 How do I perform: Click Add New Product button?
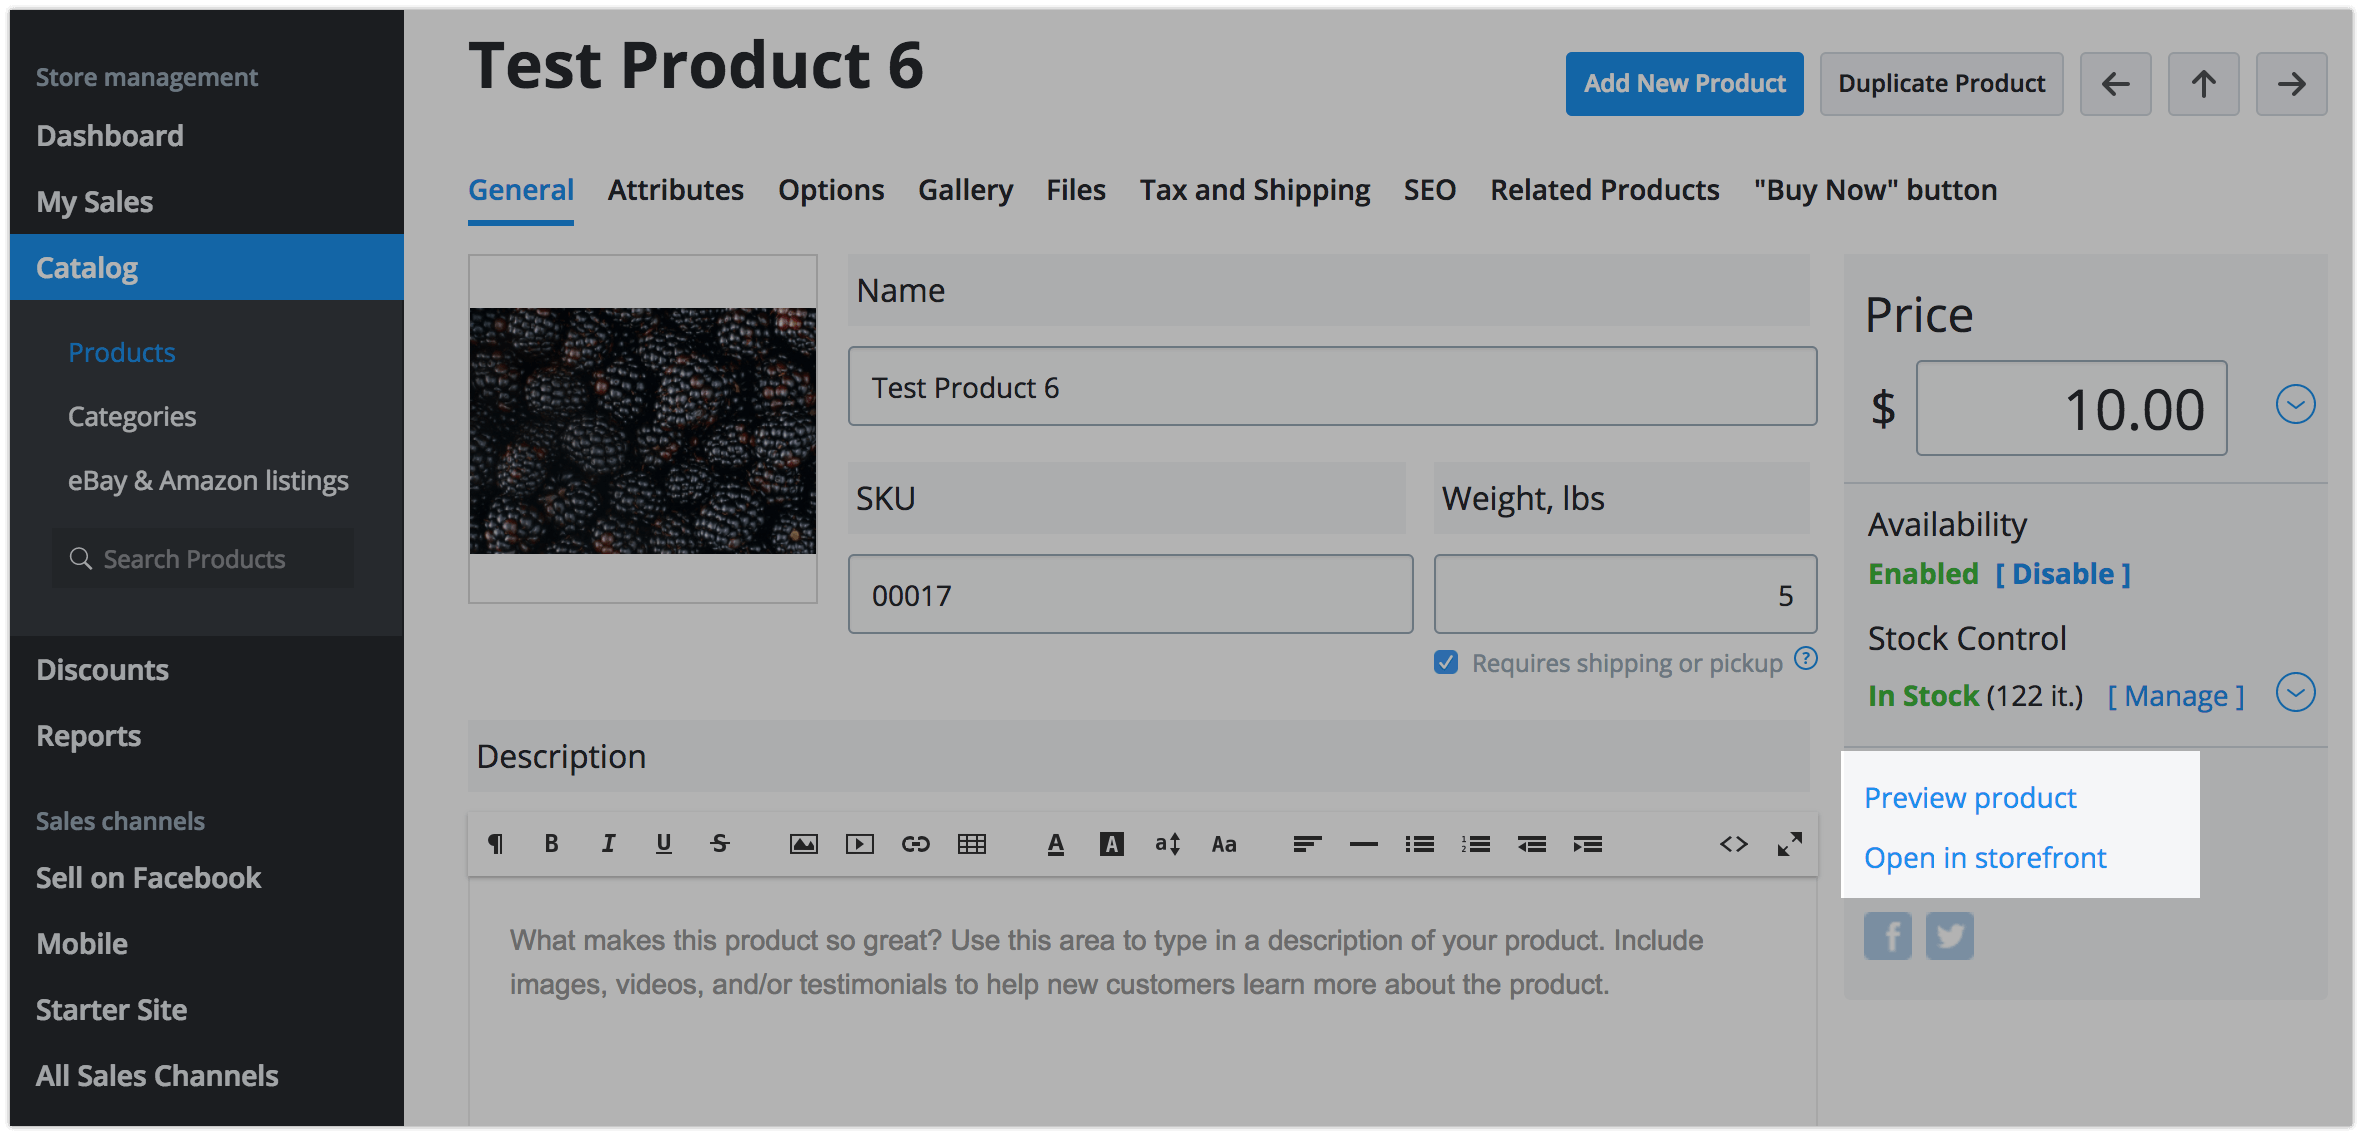1684,84
